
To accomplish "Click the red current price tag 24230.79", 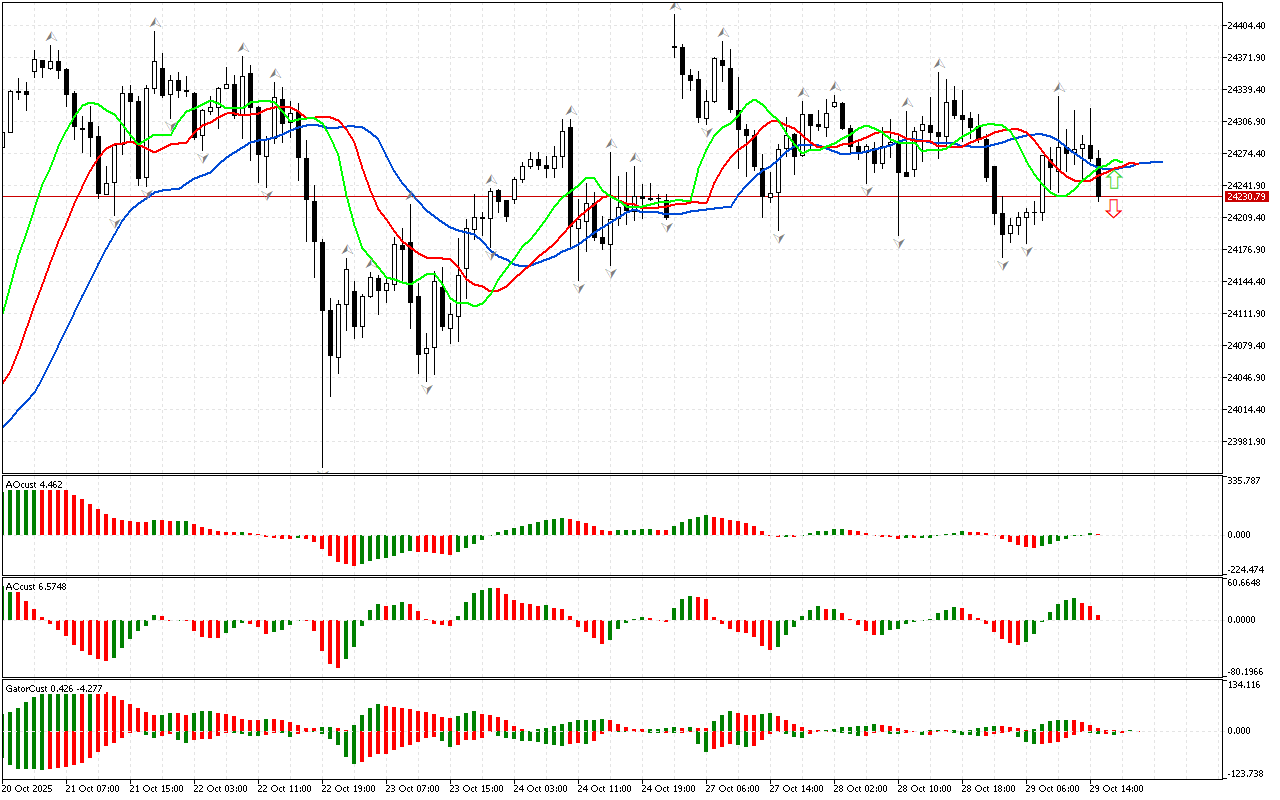I will coord(1245,197).
